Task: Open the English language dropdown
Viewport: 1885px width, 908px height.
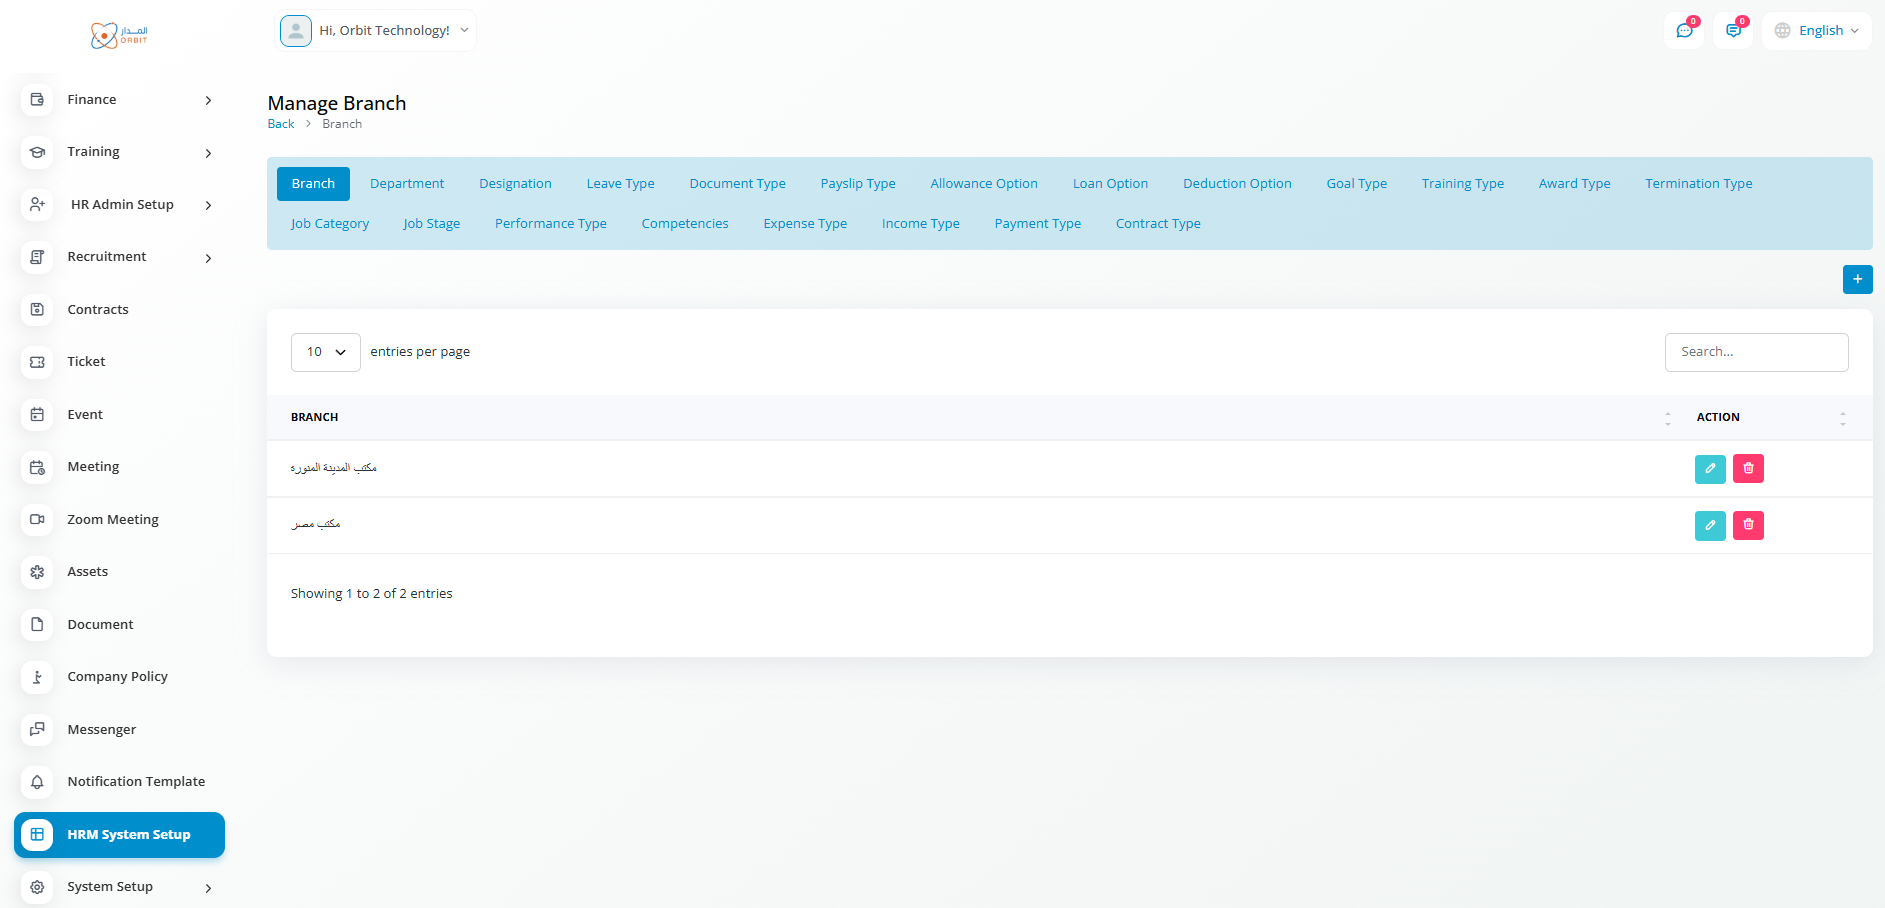Action: (1817, 31)
